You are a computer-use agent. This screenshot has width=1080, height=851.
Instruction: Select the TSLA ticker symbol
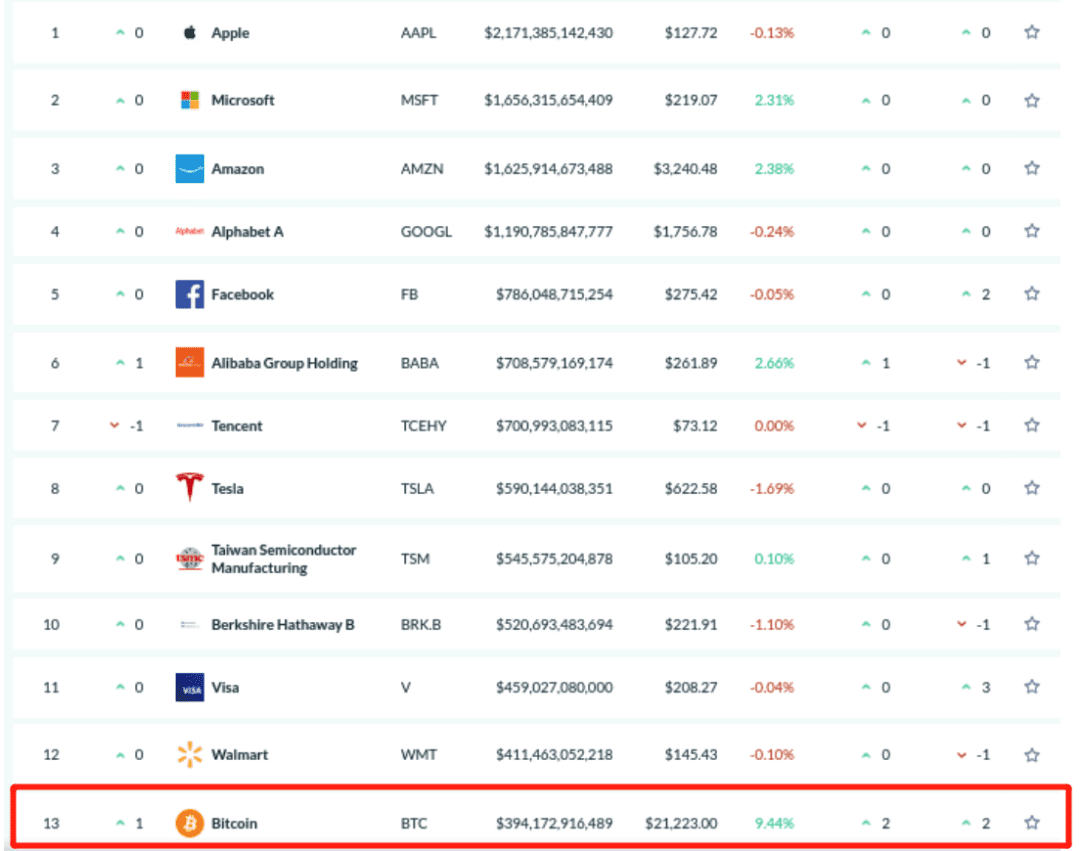(x=417, y=488)
